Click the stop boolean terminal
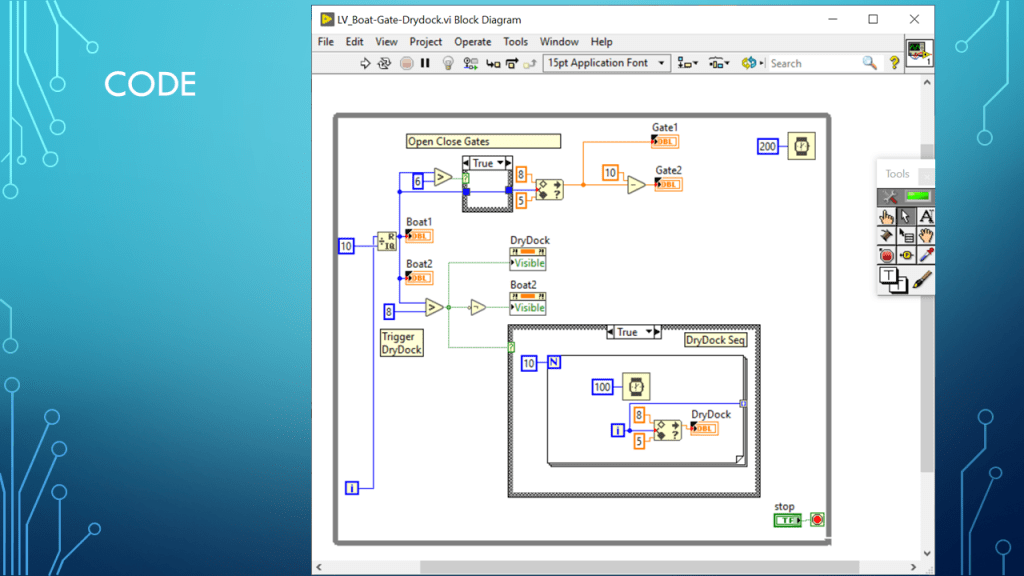Screen dimensions: 1024x576 point(788,520)
